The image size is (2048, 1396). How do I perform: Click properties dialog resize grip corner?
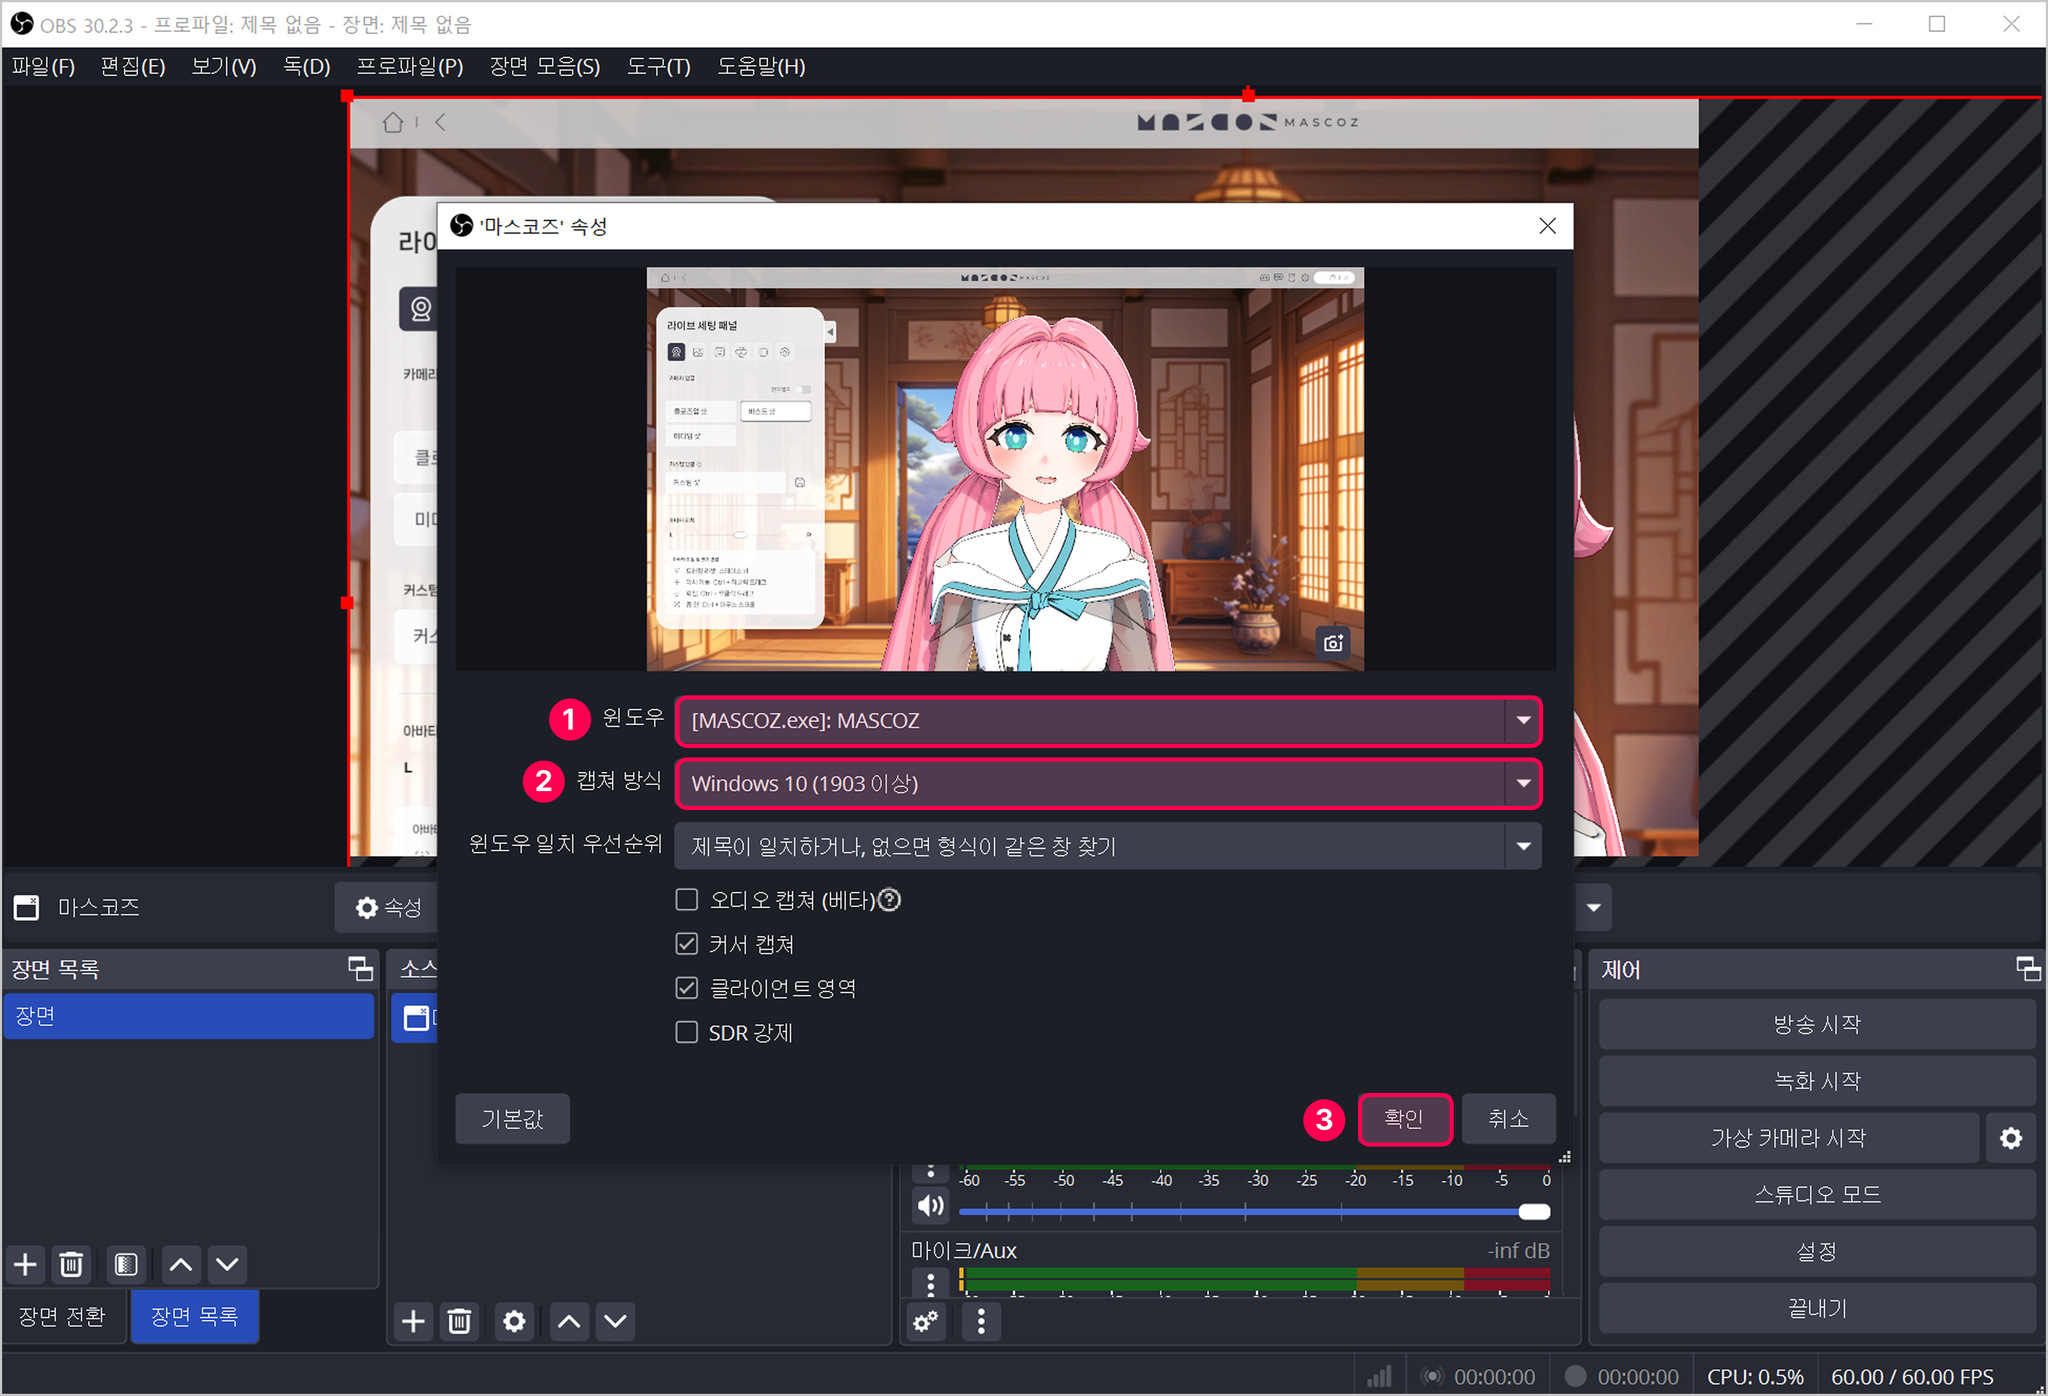[1565, 1157]
